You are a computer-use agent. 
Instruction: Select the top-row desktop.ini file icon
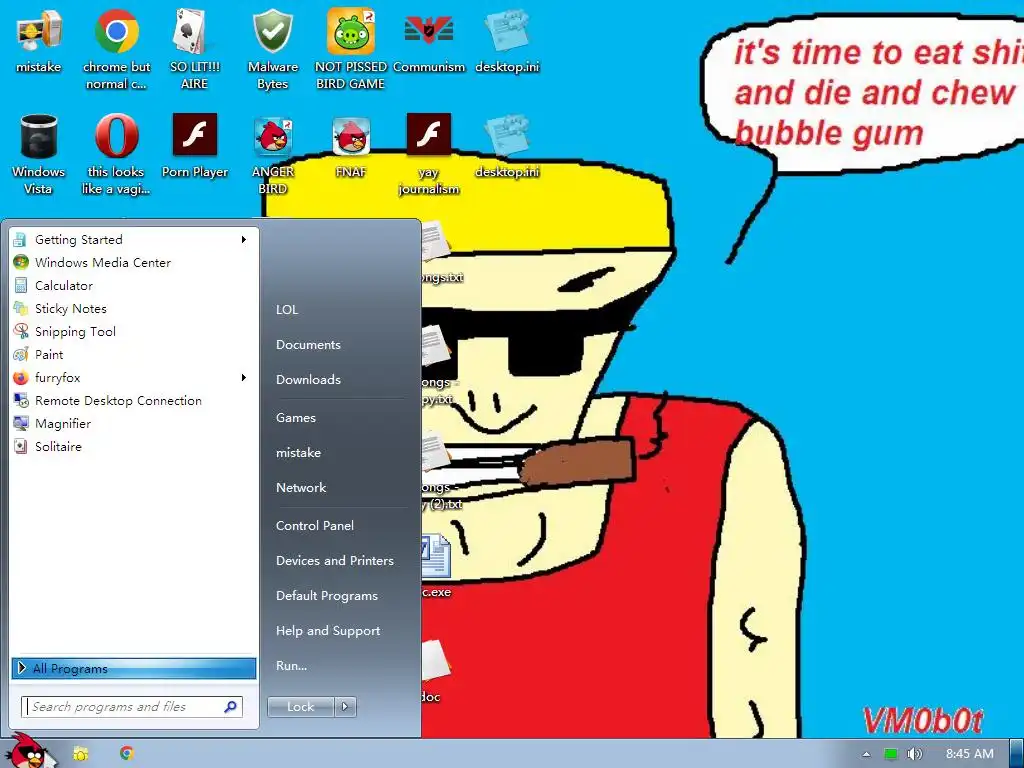(507, 42)
